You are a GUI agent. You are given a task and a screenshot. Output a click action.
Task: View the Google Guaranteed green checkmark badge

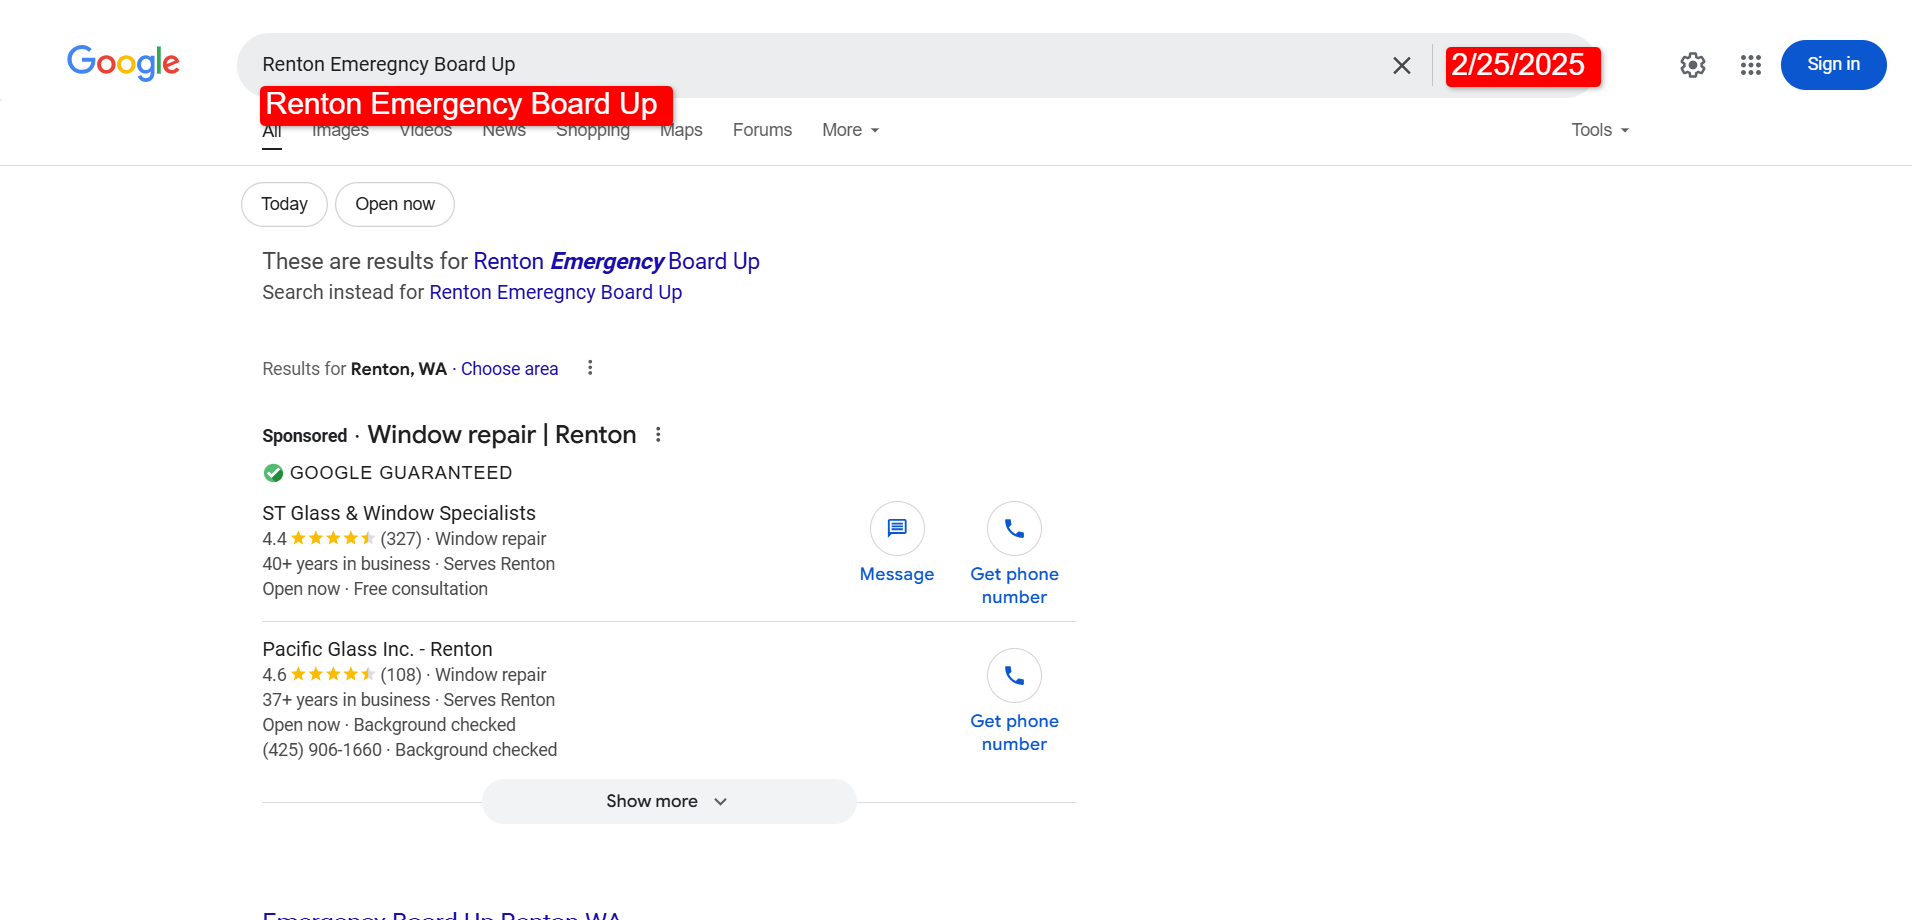click(273, 473)
